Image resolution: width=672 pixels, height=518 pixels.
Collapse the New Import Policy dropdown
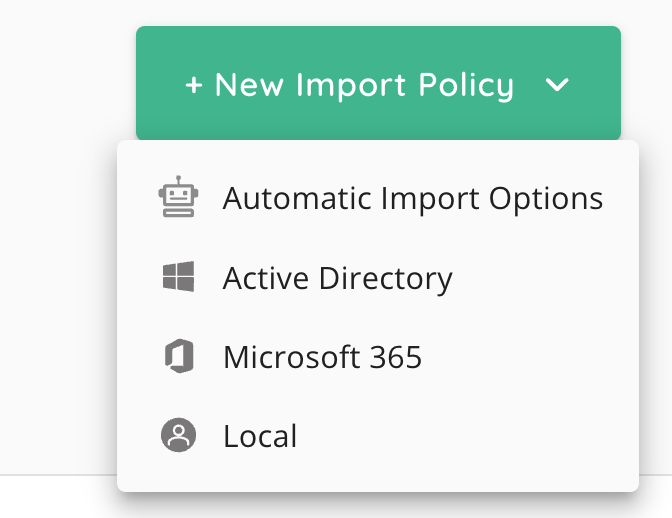557,85
